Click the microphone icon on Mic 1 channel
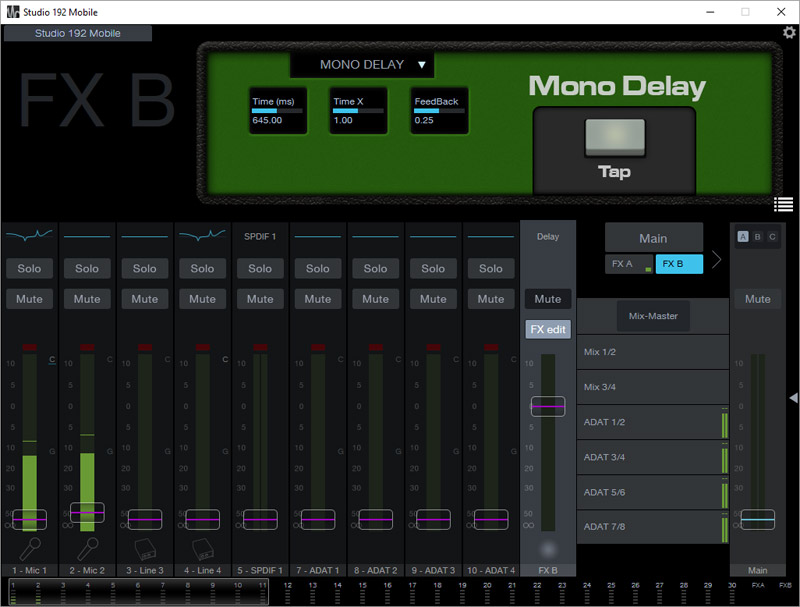Screen dimensions: 800x607 click(29, 549)
